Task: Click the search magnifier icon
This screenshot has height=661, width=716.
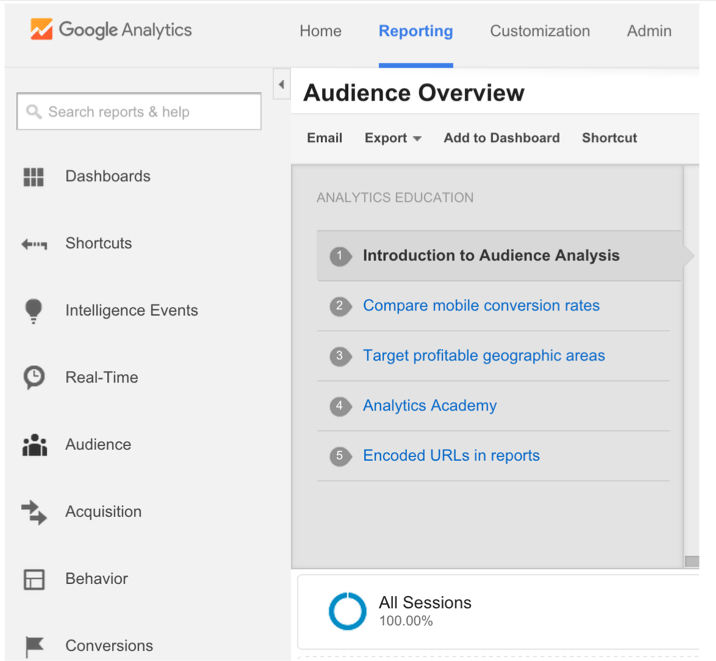Action: tap(34, 111)
